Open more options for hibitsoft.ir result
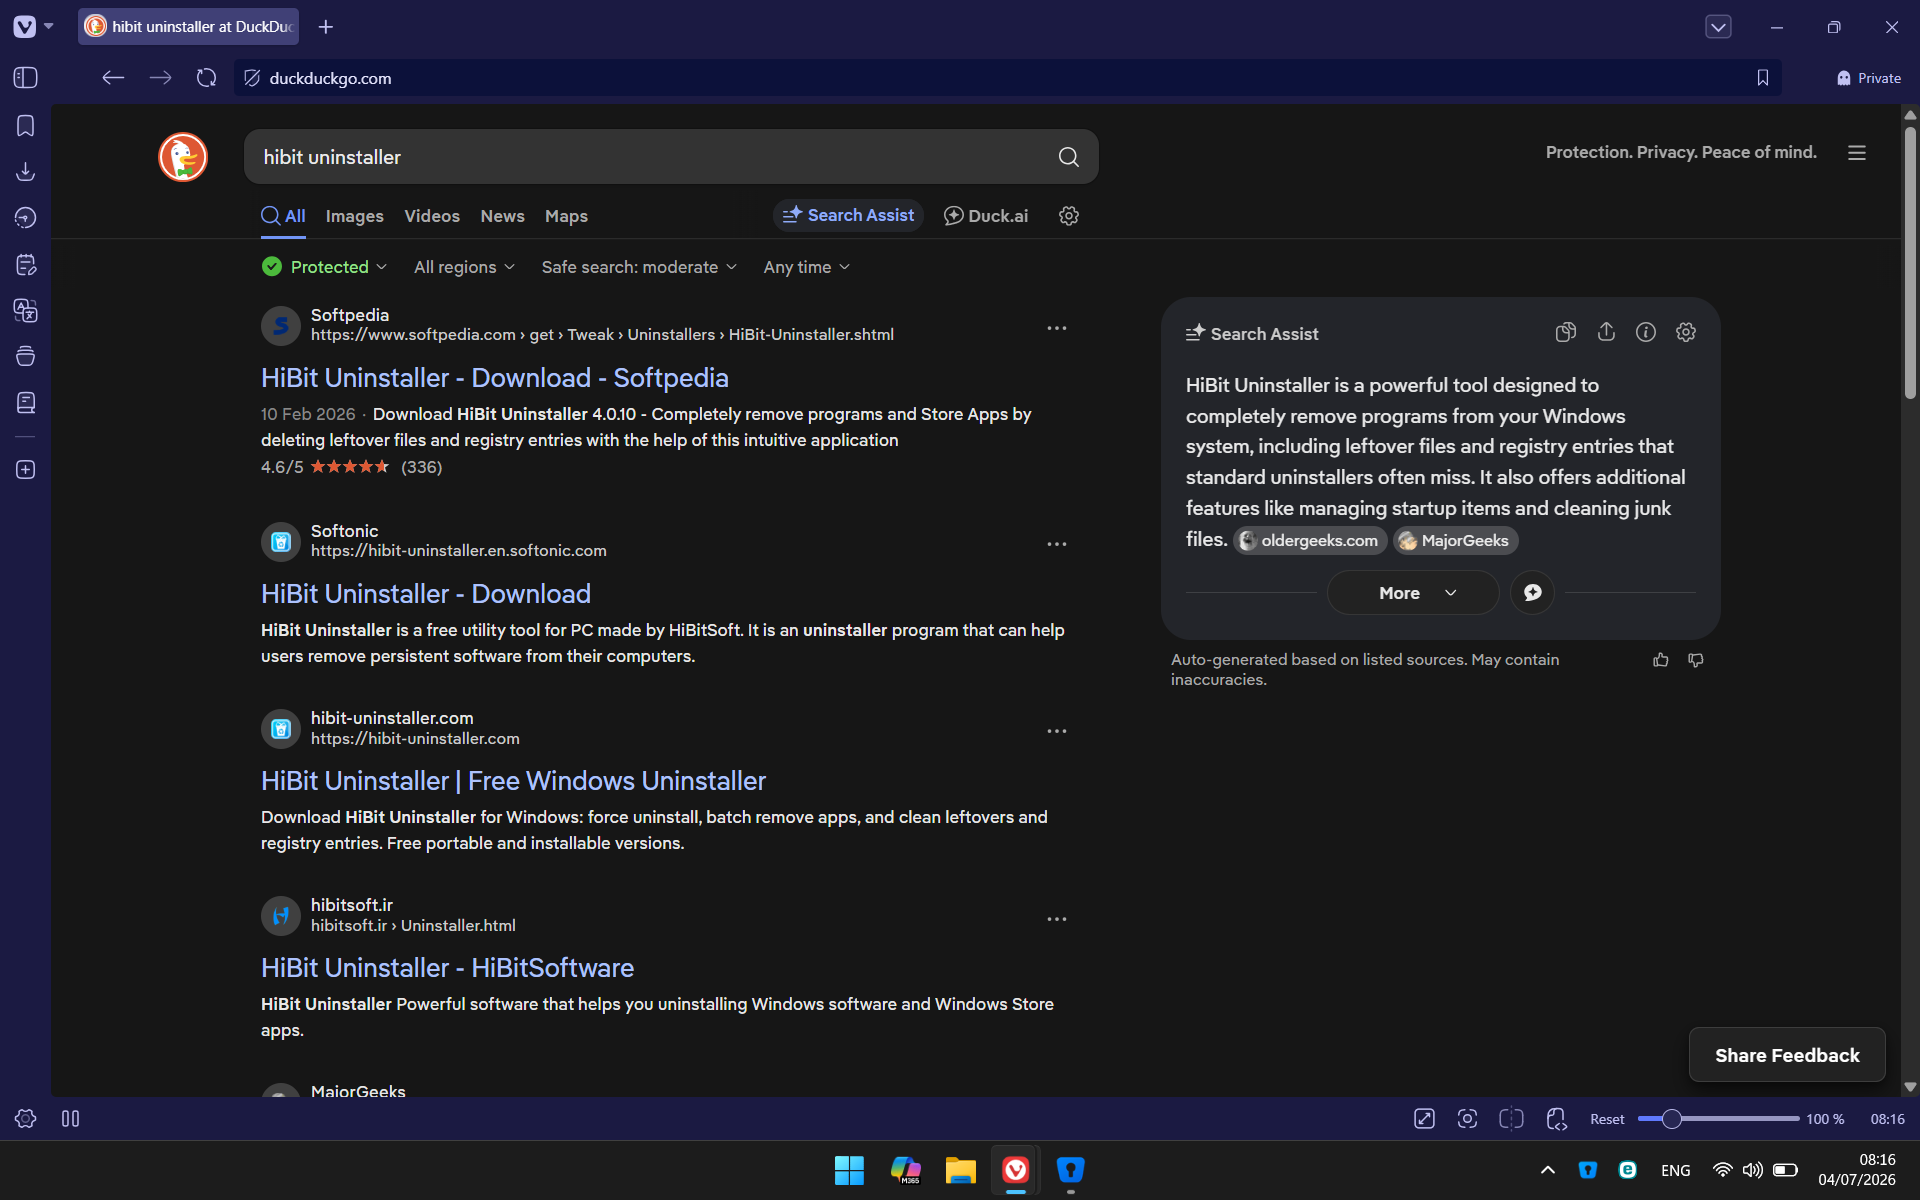The height and width of the screenshot is (1200, 1920). [x=1057, y=919]
